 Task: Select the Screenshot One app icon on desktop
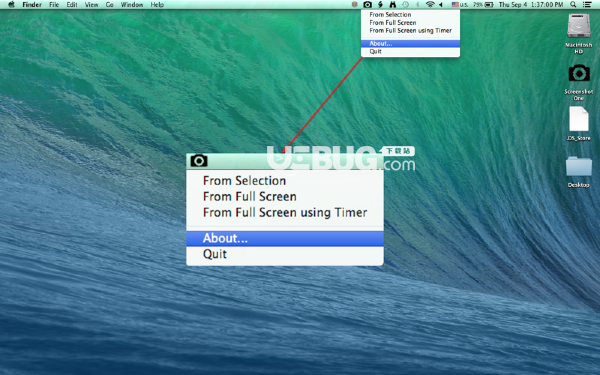point(579,73)
